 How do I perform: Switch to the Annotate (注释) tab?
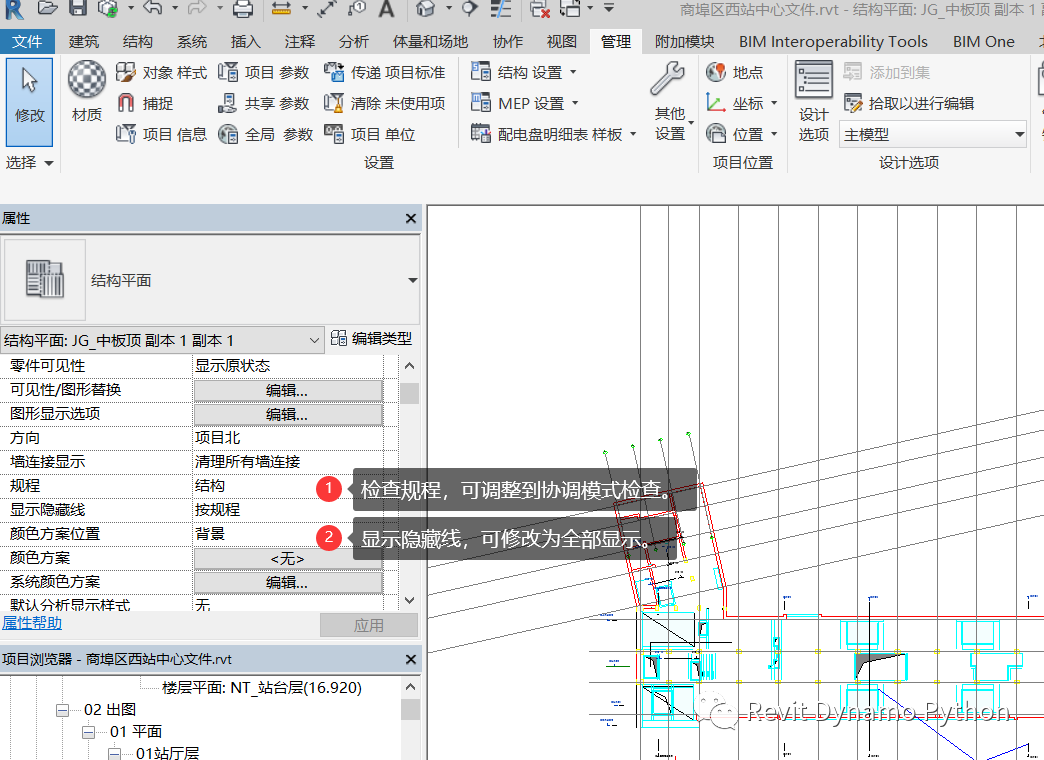click(x=300, y=41)
